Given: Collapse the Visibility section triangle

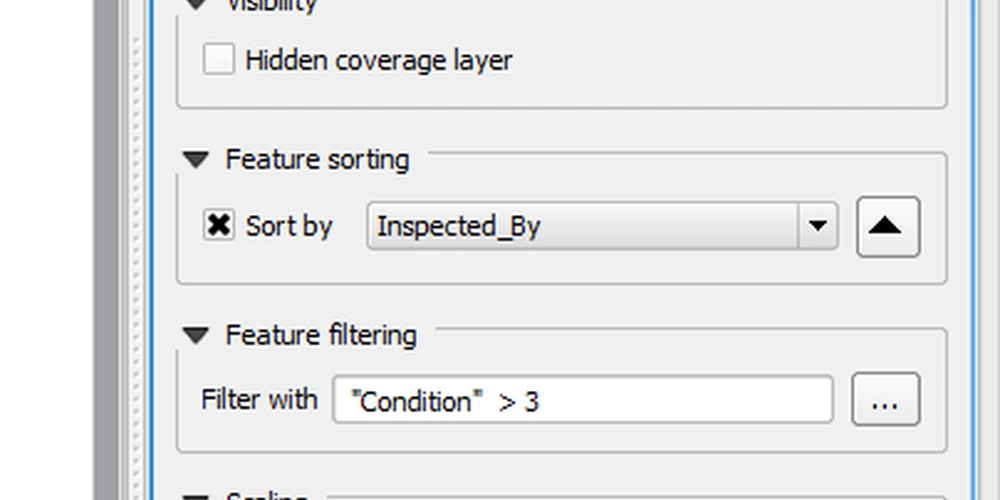Looking at the screenshot, I should 196,4.
